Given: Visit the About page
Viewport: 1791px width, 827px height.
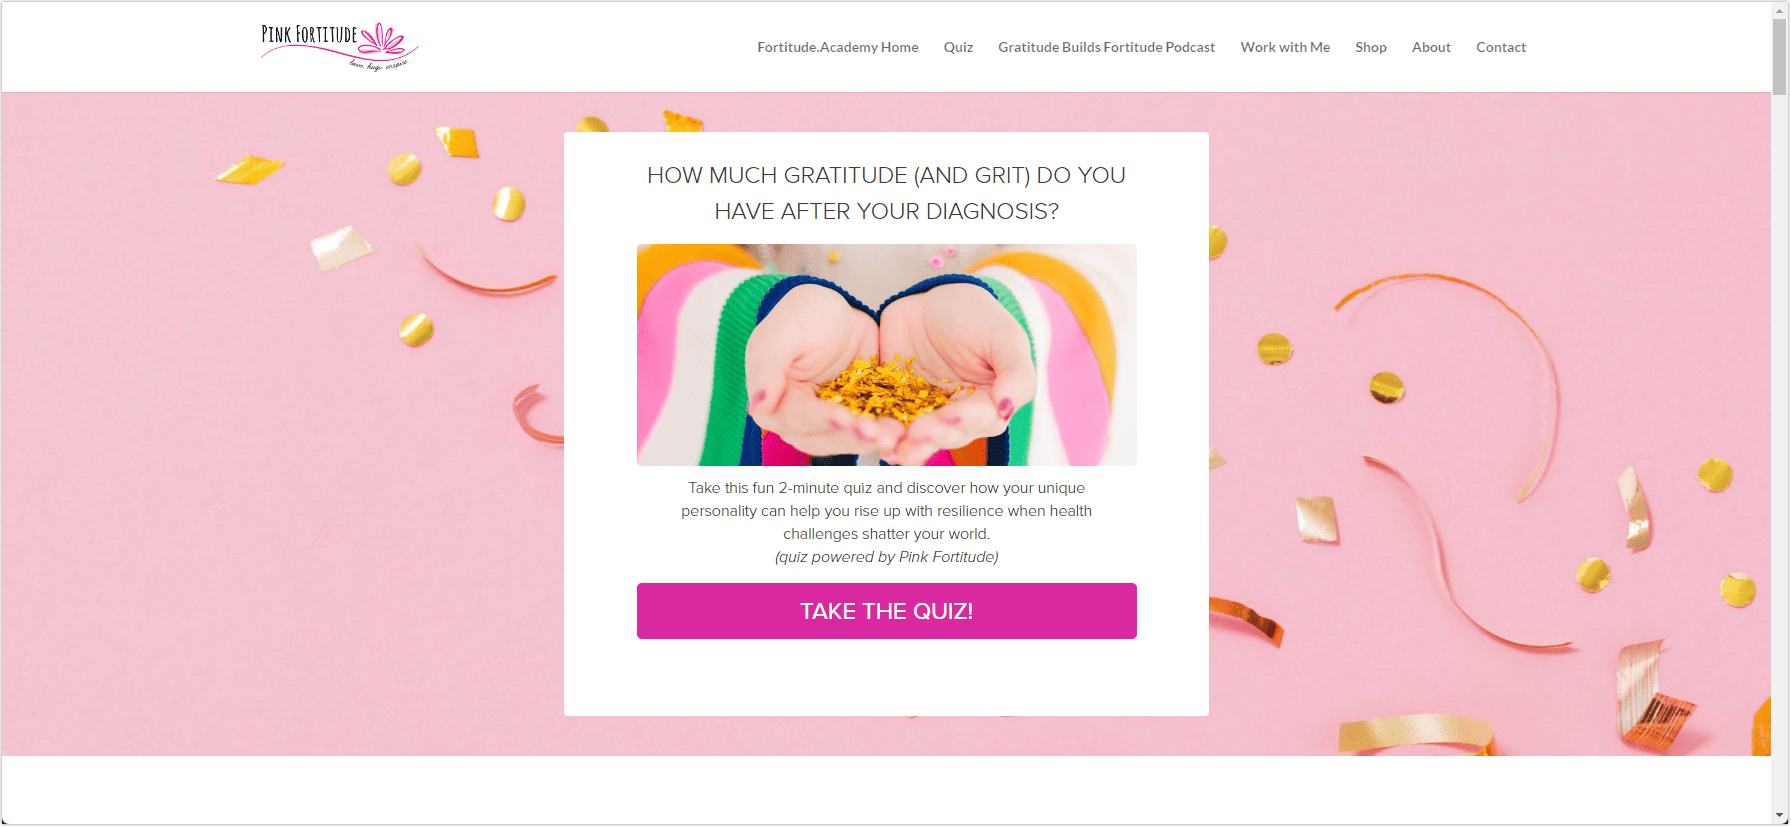Looking at the screenshot, I should 1431,47.
